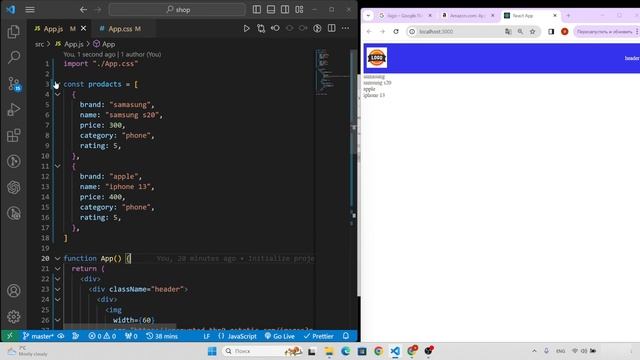Open Microsoft Edge from taskbar
640x360 pixels.
pos(345,351)
